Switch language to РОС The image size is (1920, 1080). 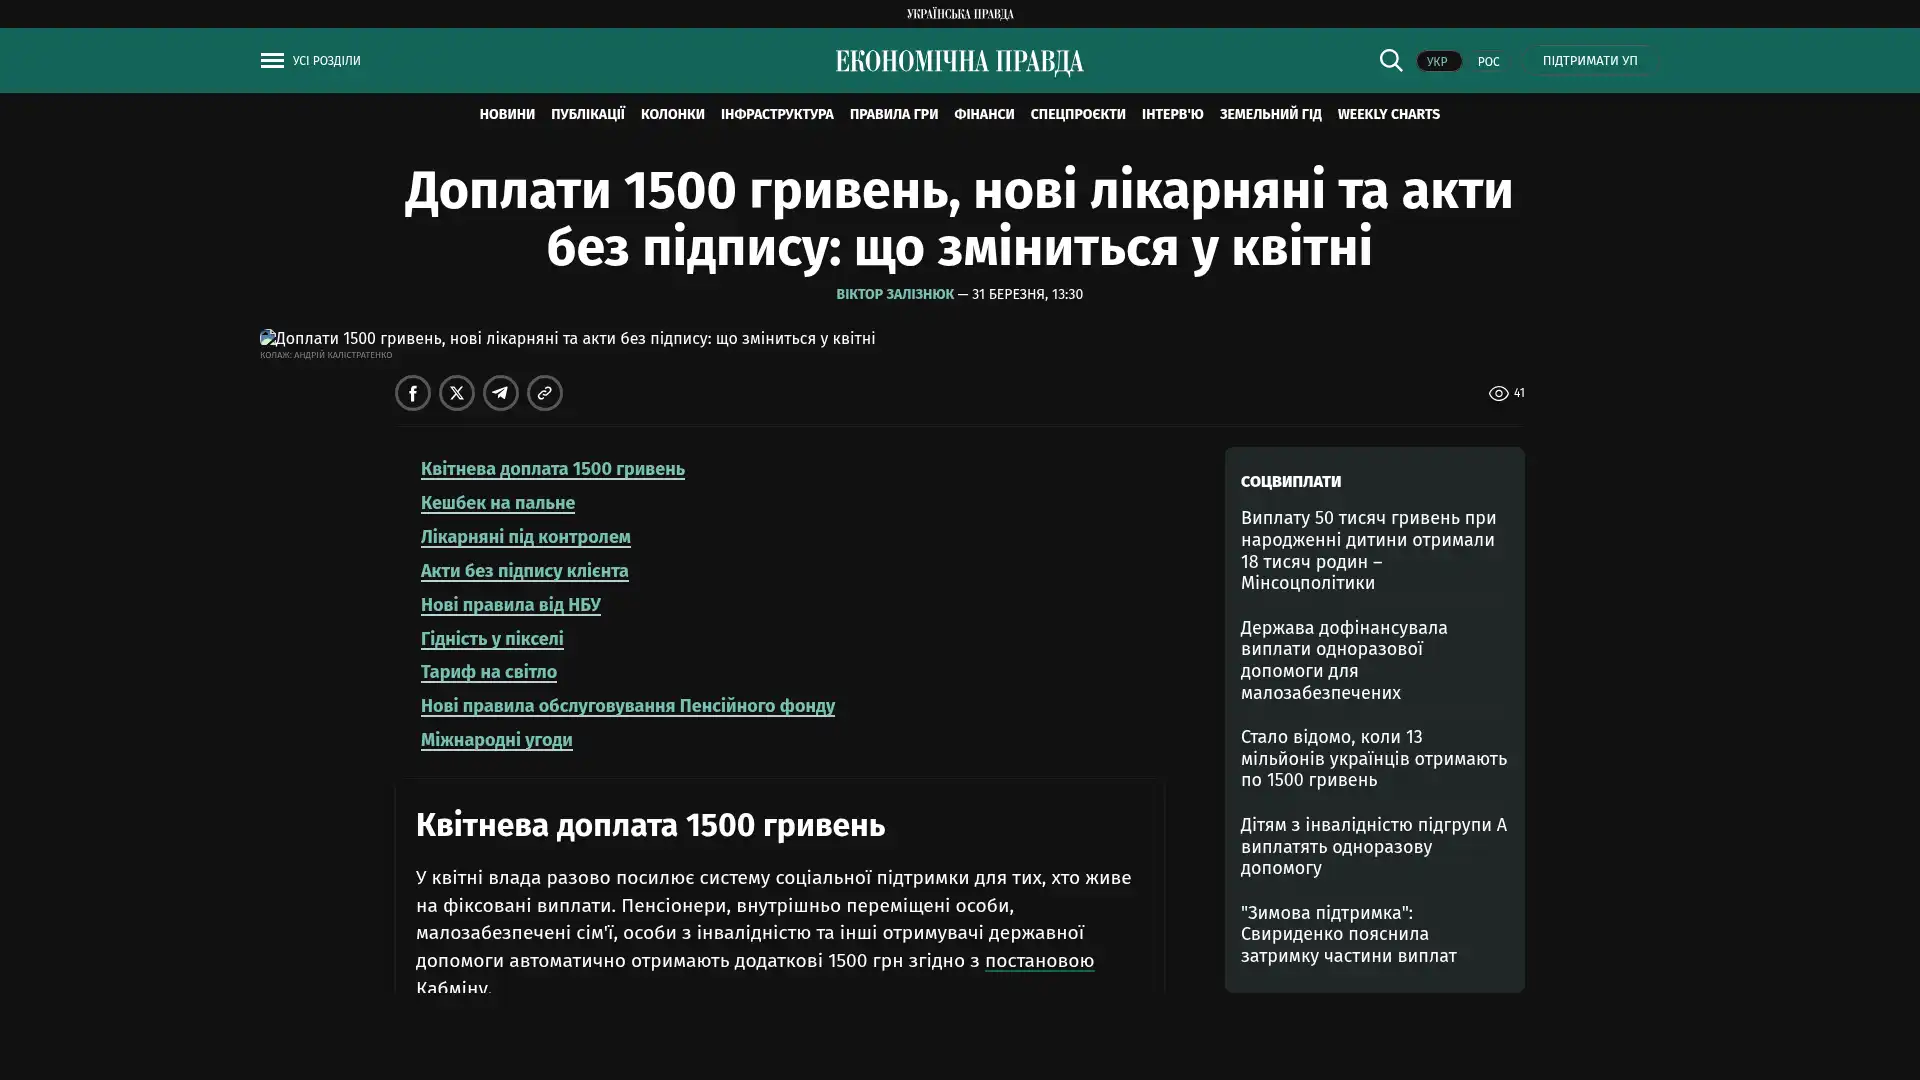coord(1488,61)
